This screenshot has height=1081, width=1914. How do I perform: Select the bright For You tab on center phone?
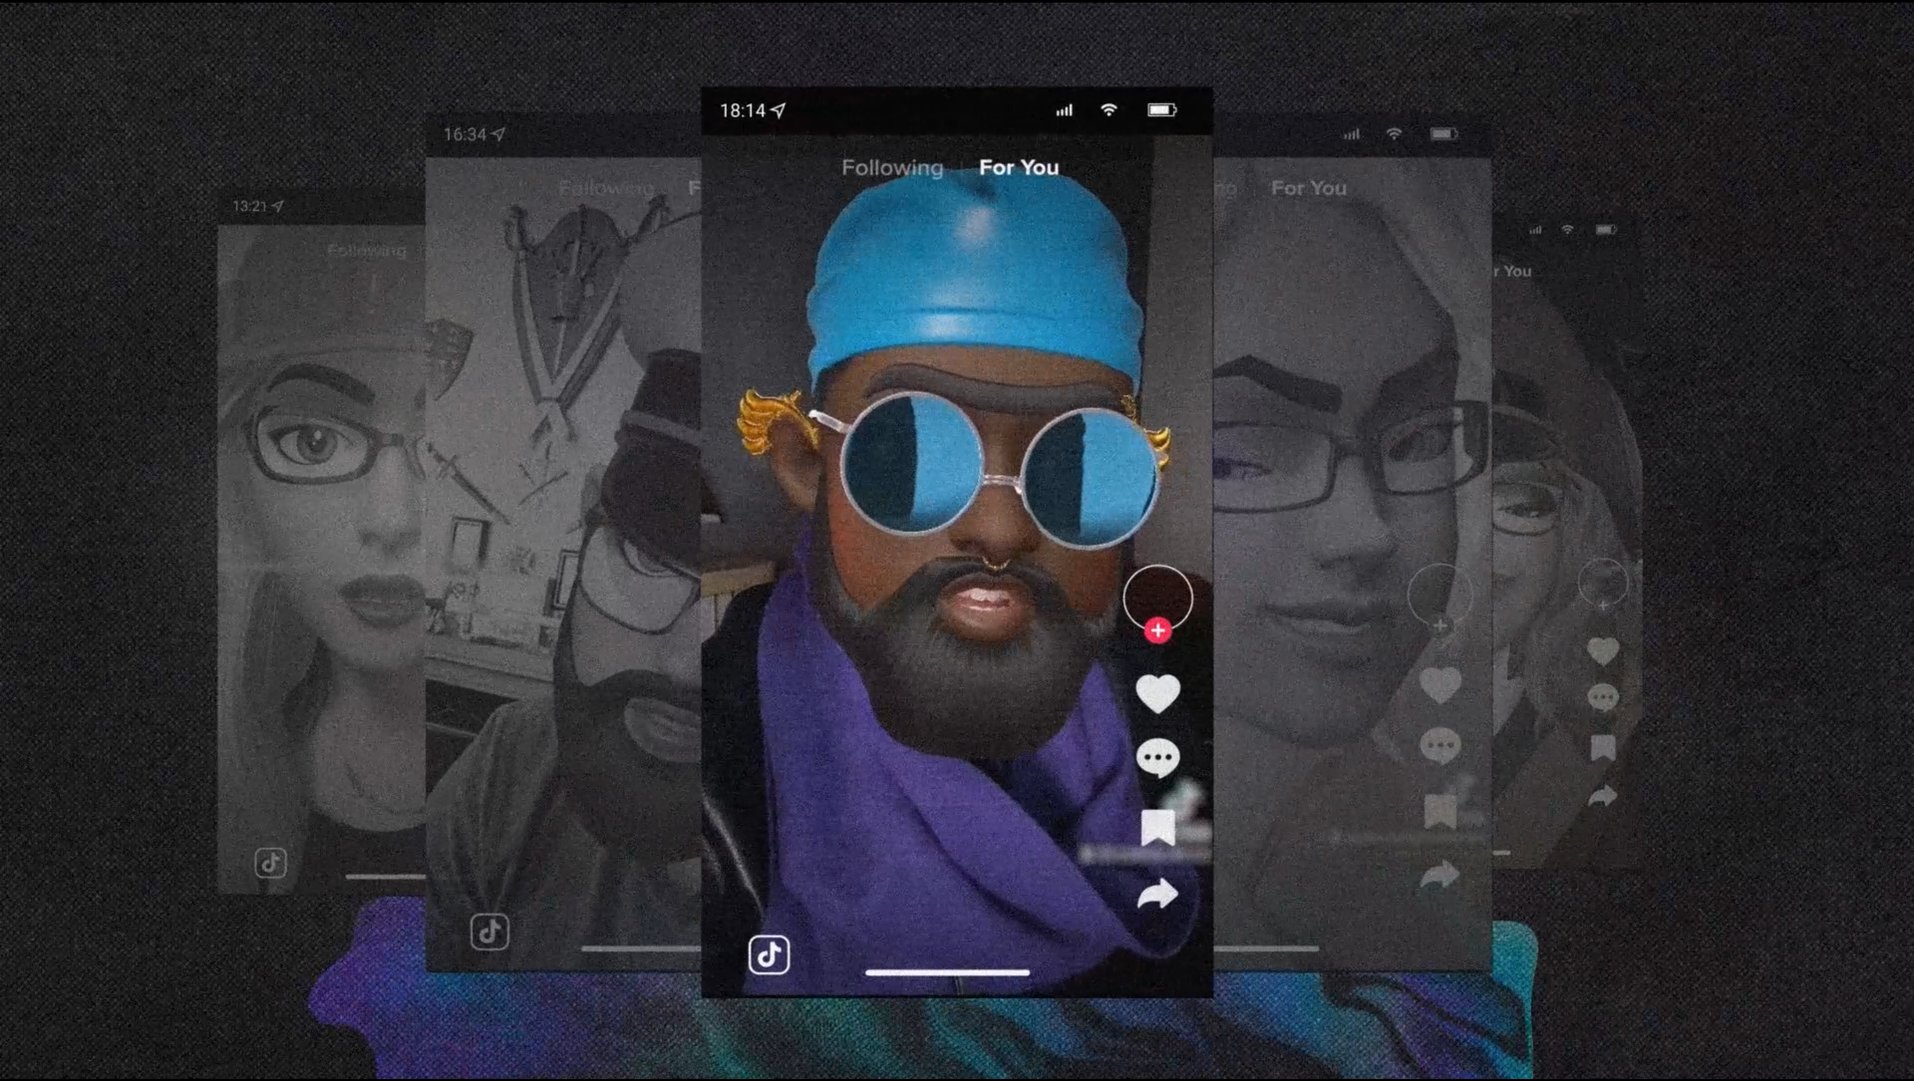coord(1018,168)
